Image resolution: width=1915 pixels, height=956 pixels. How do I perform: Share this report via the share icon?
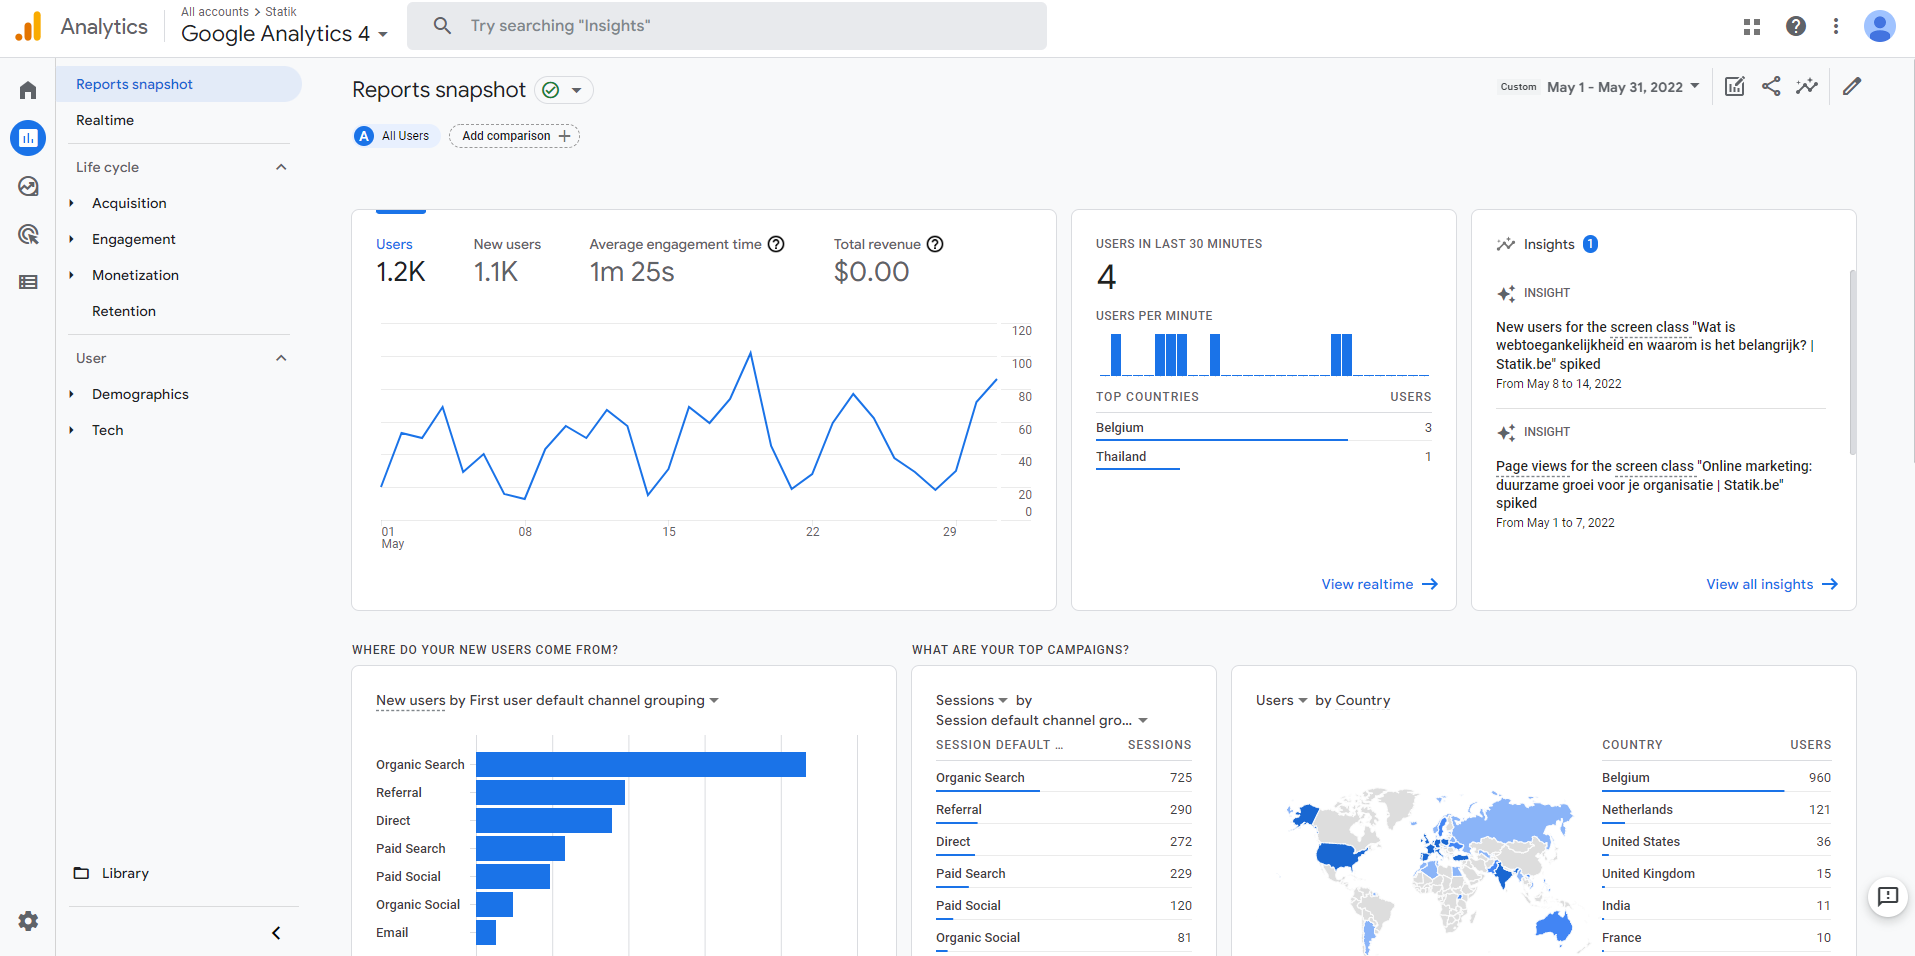tap(1770, 87)
